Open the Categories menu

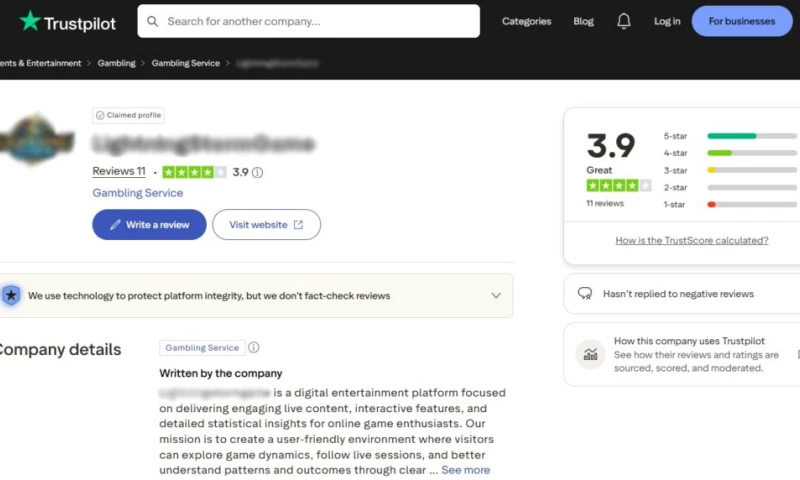[526, 21]
